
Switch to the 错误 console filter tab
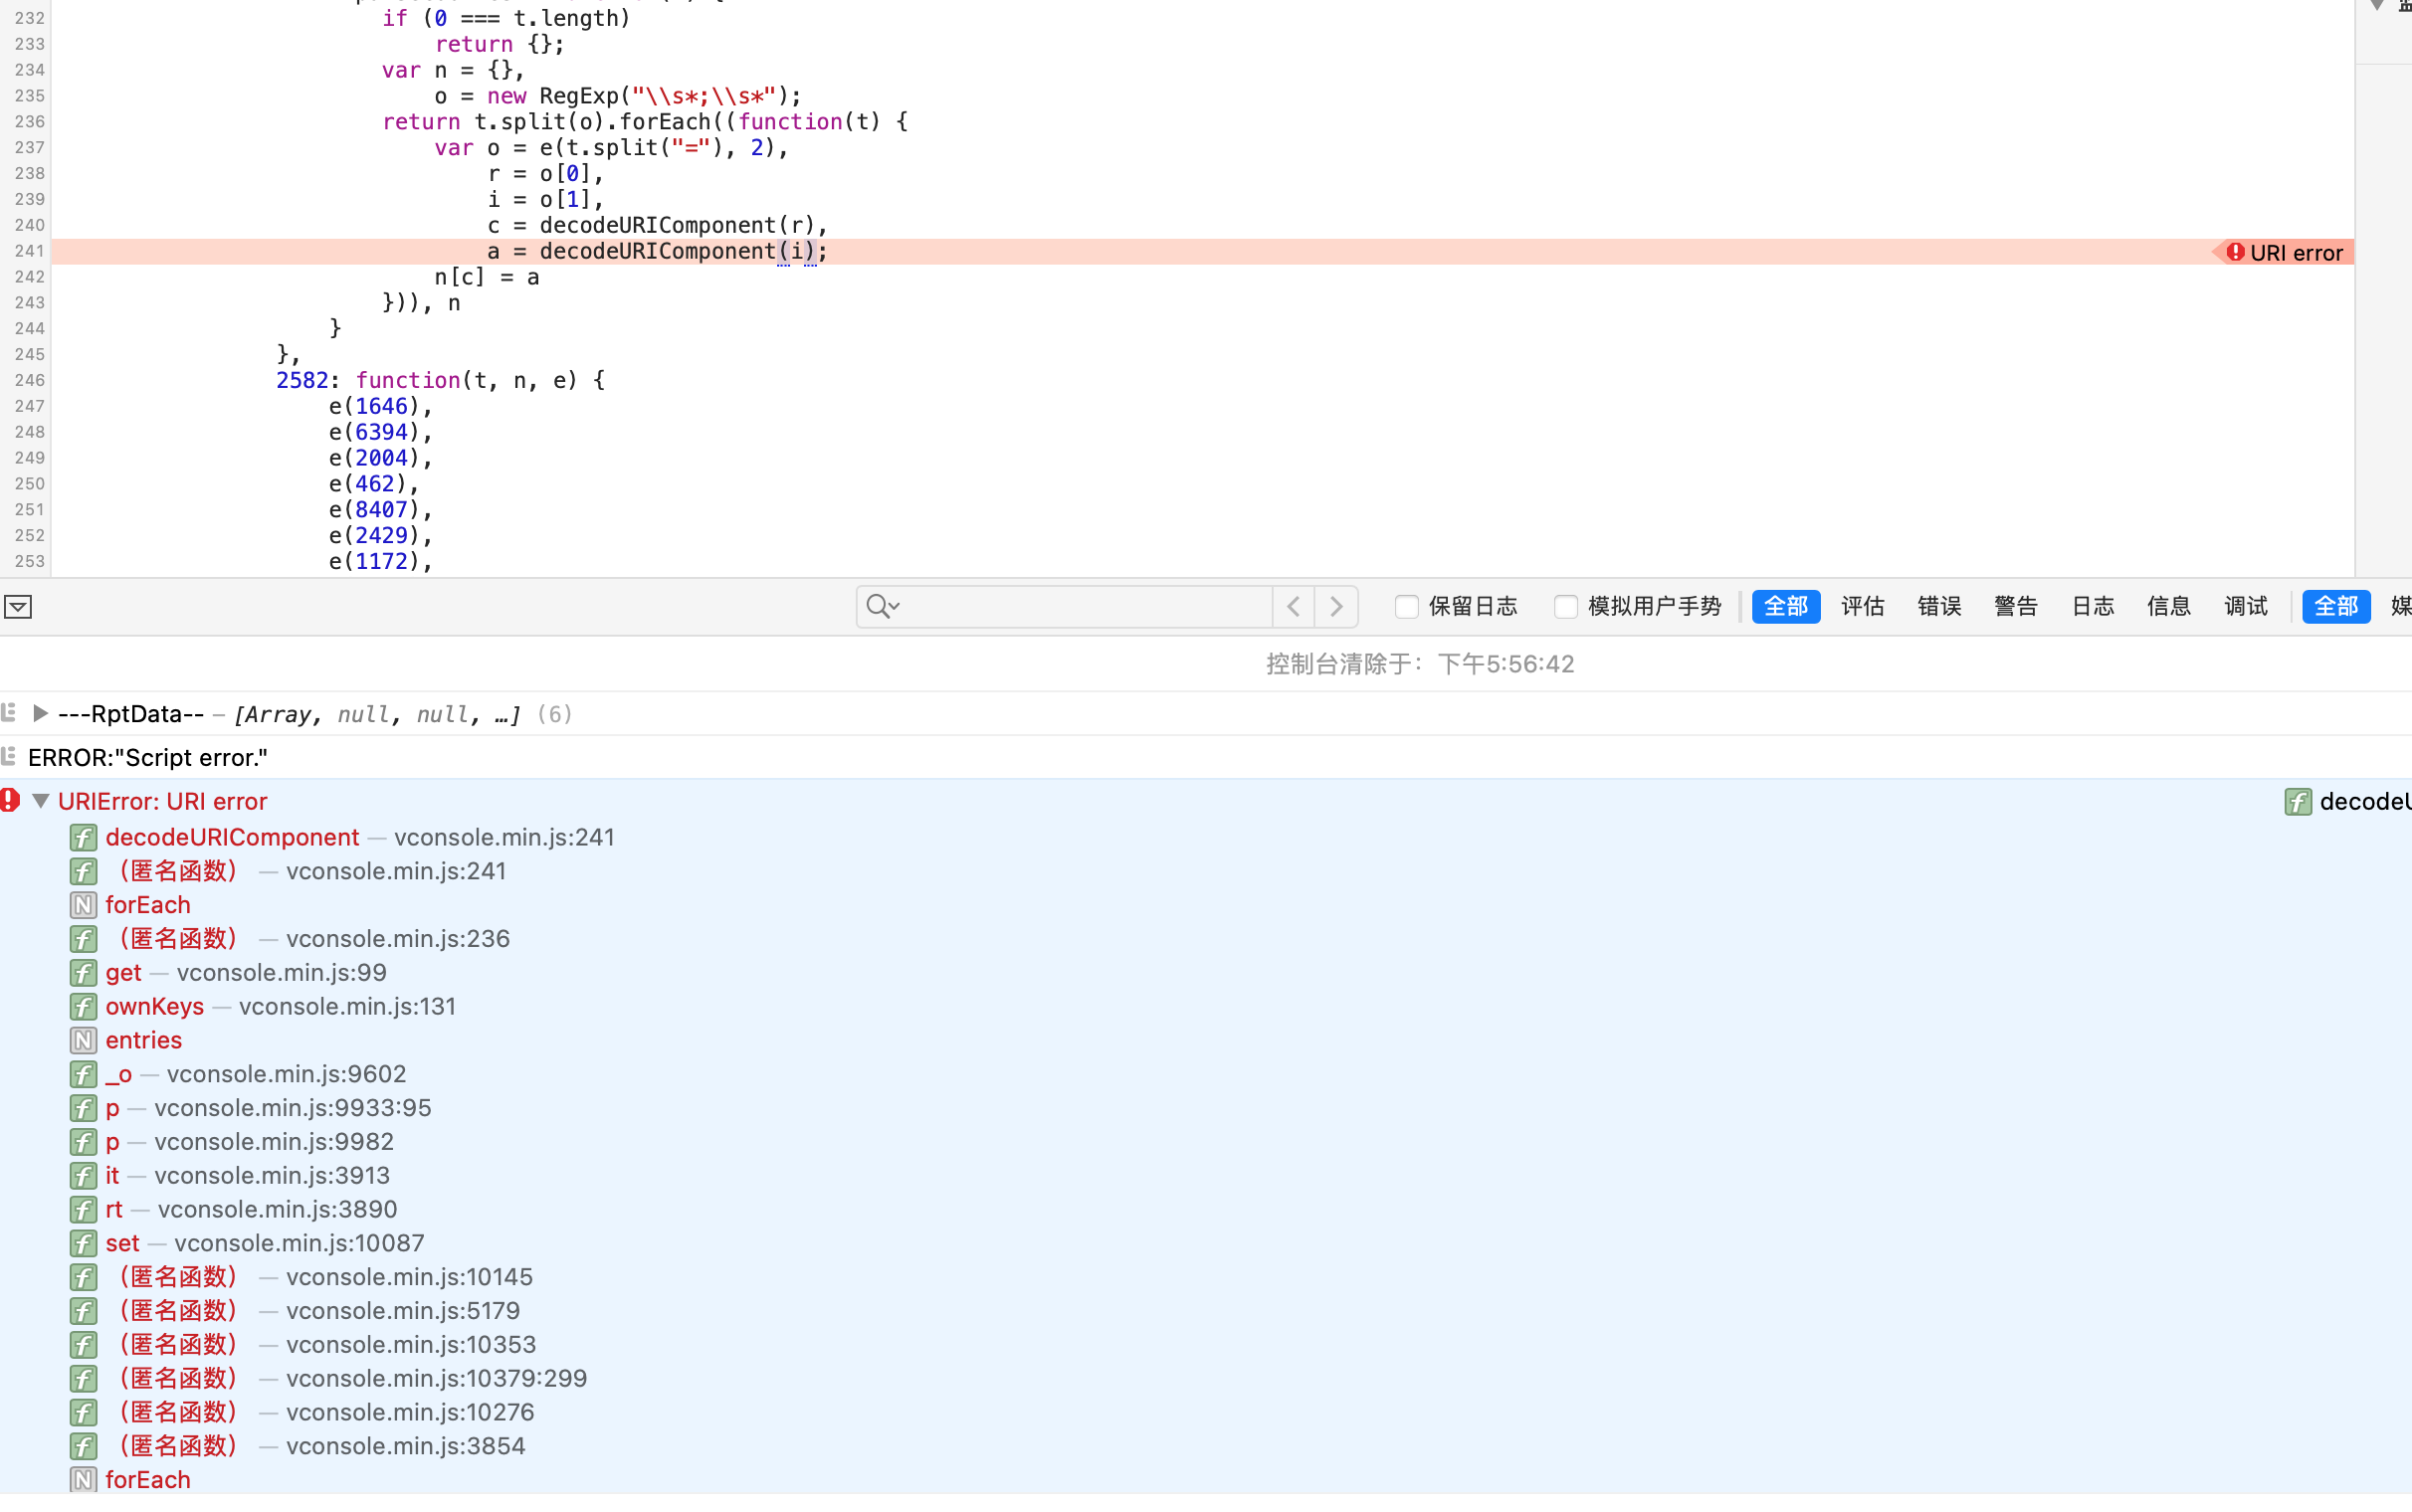pos(1938,606)
